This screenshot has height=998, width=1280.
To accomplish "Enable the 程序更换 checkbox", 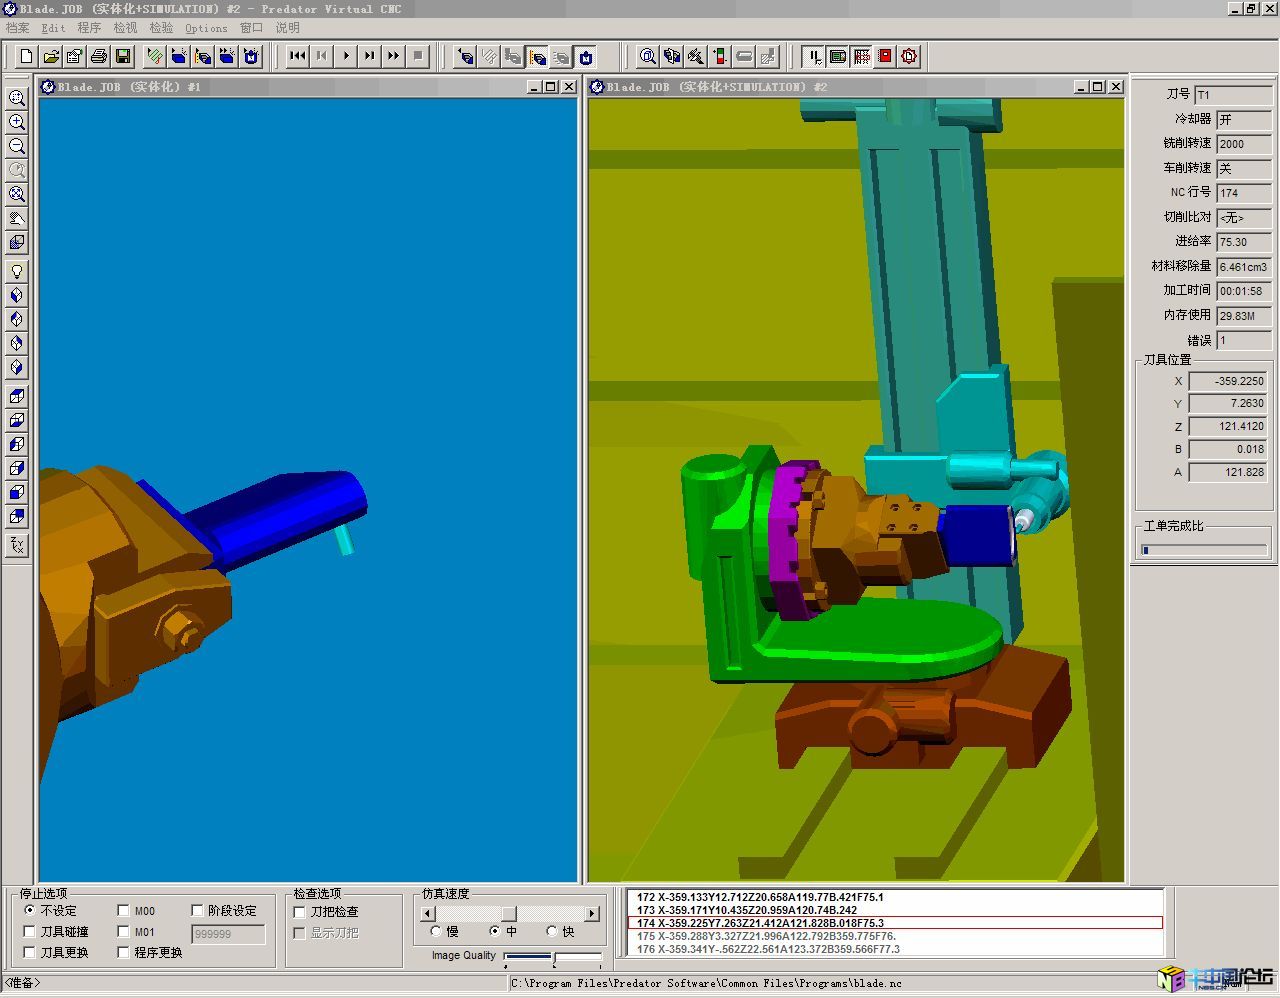I will 123,953.
